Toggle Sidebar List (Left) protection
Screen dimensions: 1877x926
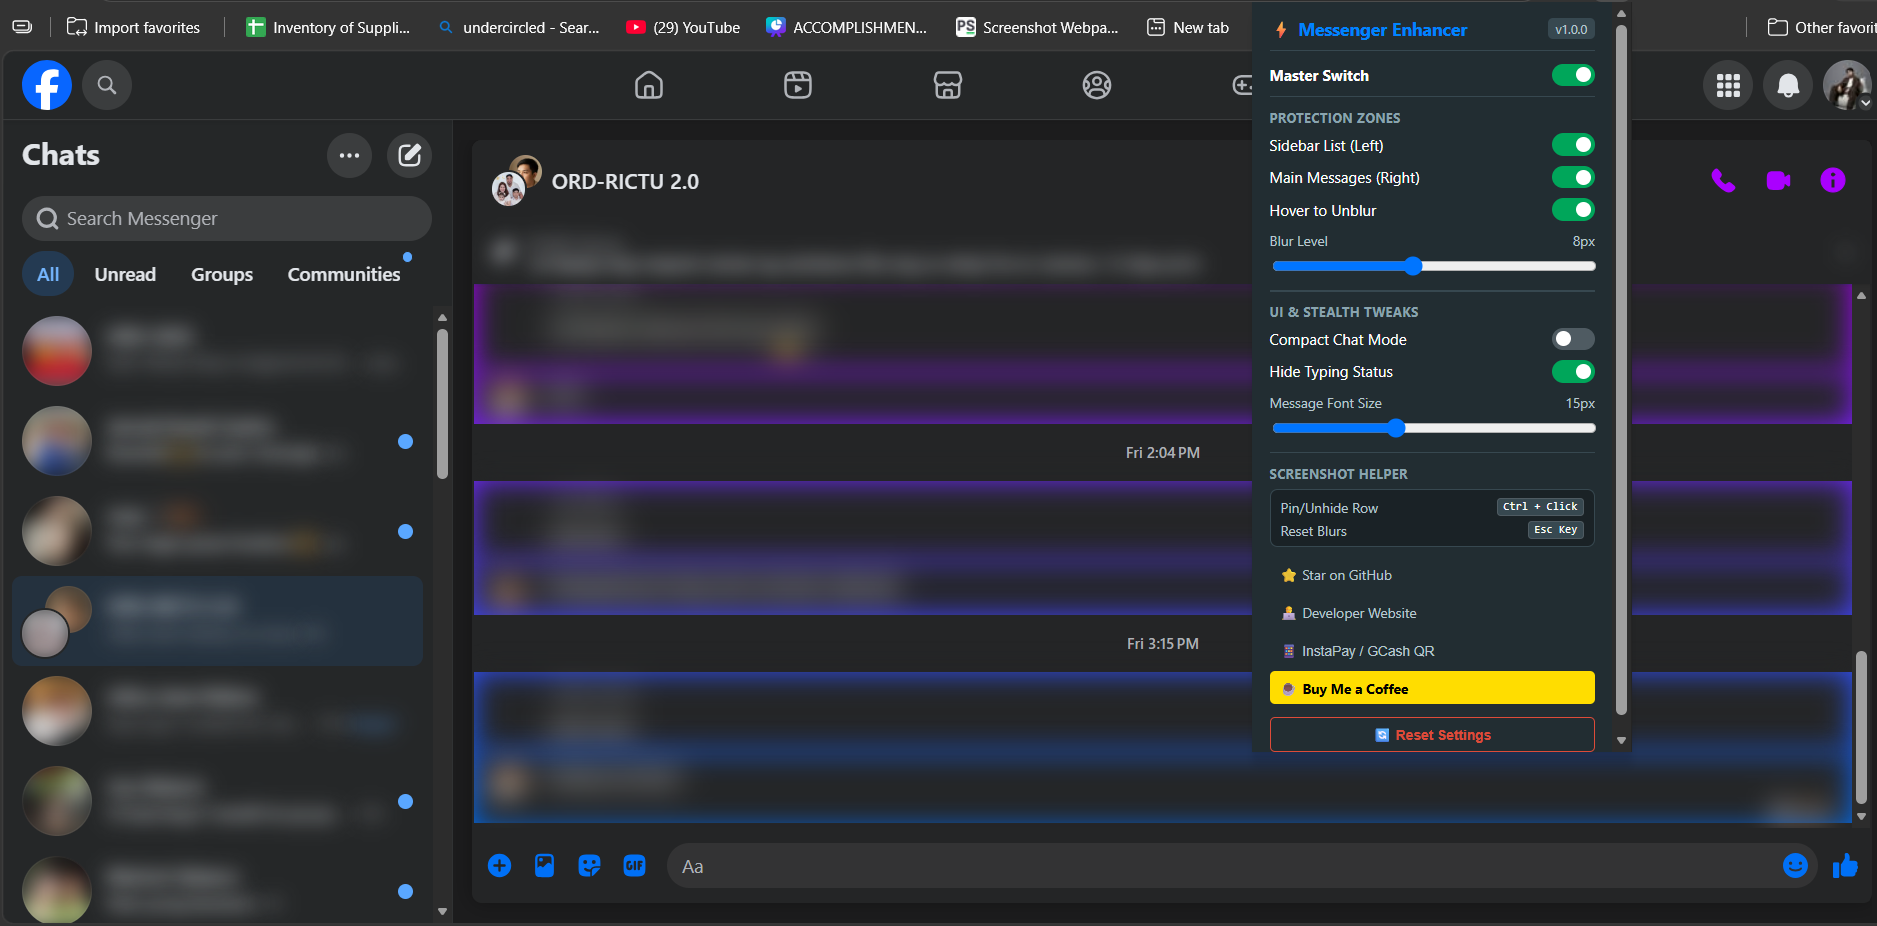[1573, 145]
